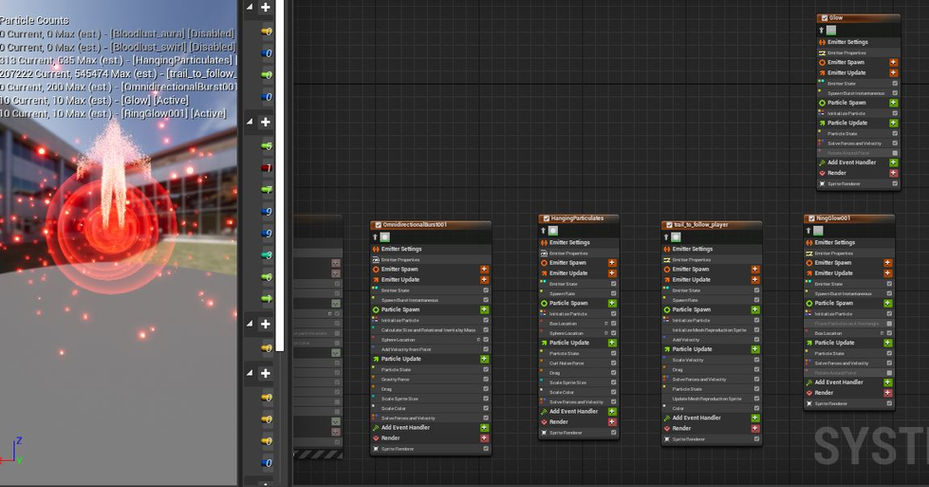Screen dimensions: 929x487
Task: Click Add Event Handler wrench icon in Glow
Action: pyautogui.click(x=822, y=162)
